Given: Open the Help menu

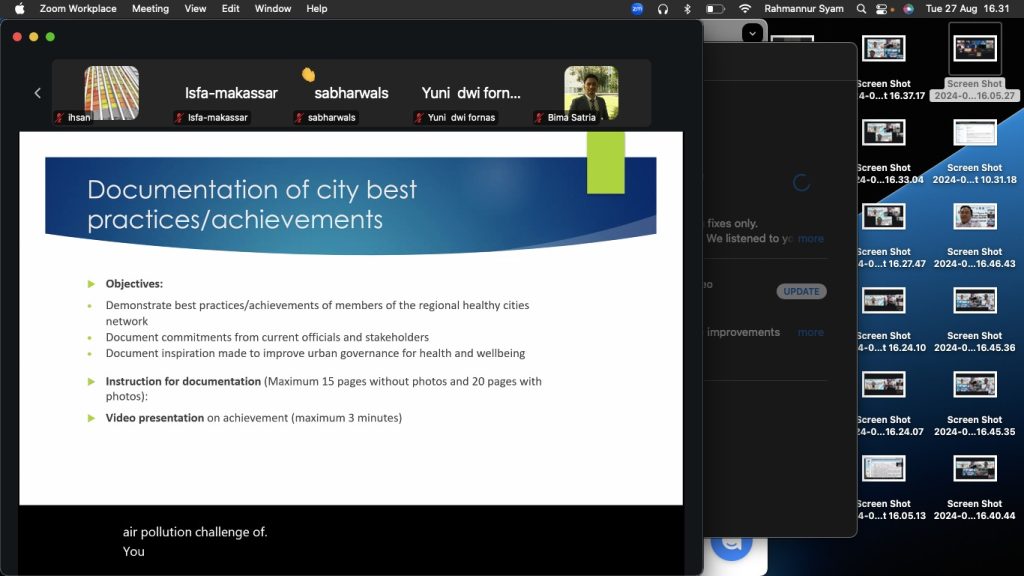Looking at the screenshot, I should tap(317, 8).
